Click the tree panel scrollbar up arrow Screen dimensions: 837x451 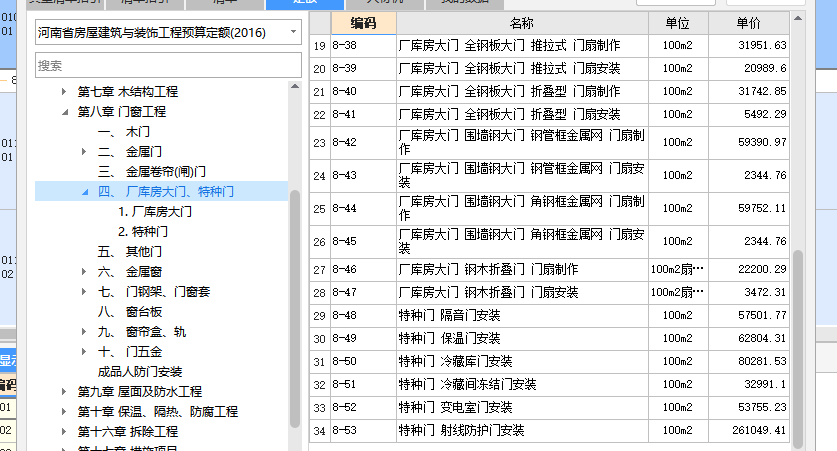tap(295, 86)
